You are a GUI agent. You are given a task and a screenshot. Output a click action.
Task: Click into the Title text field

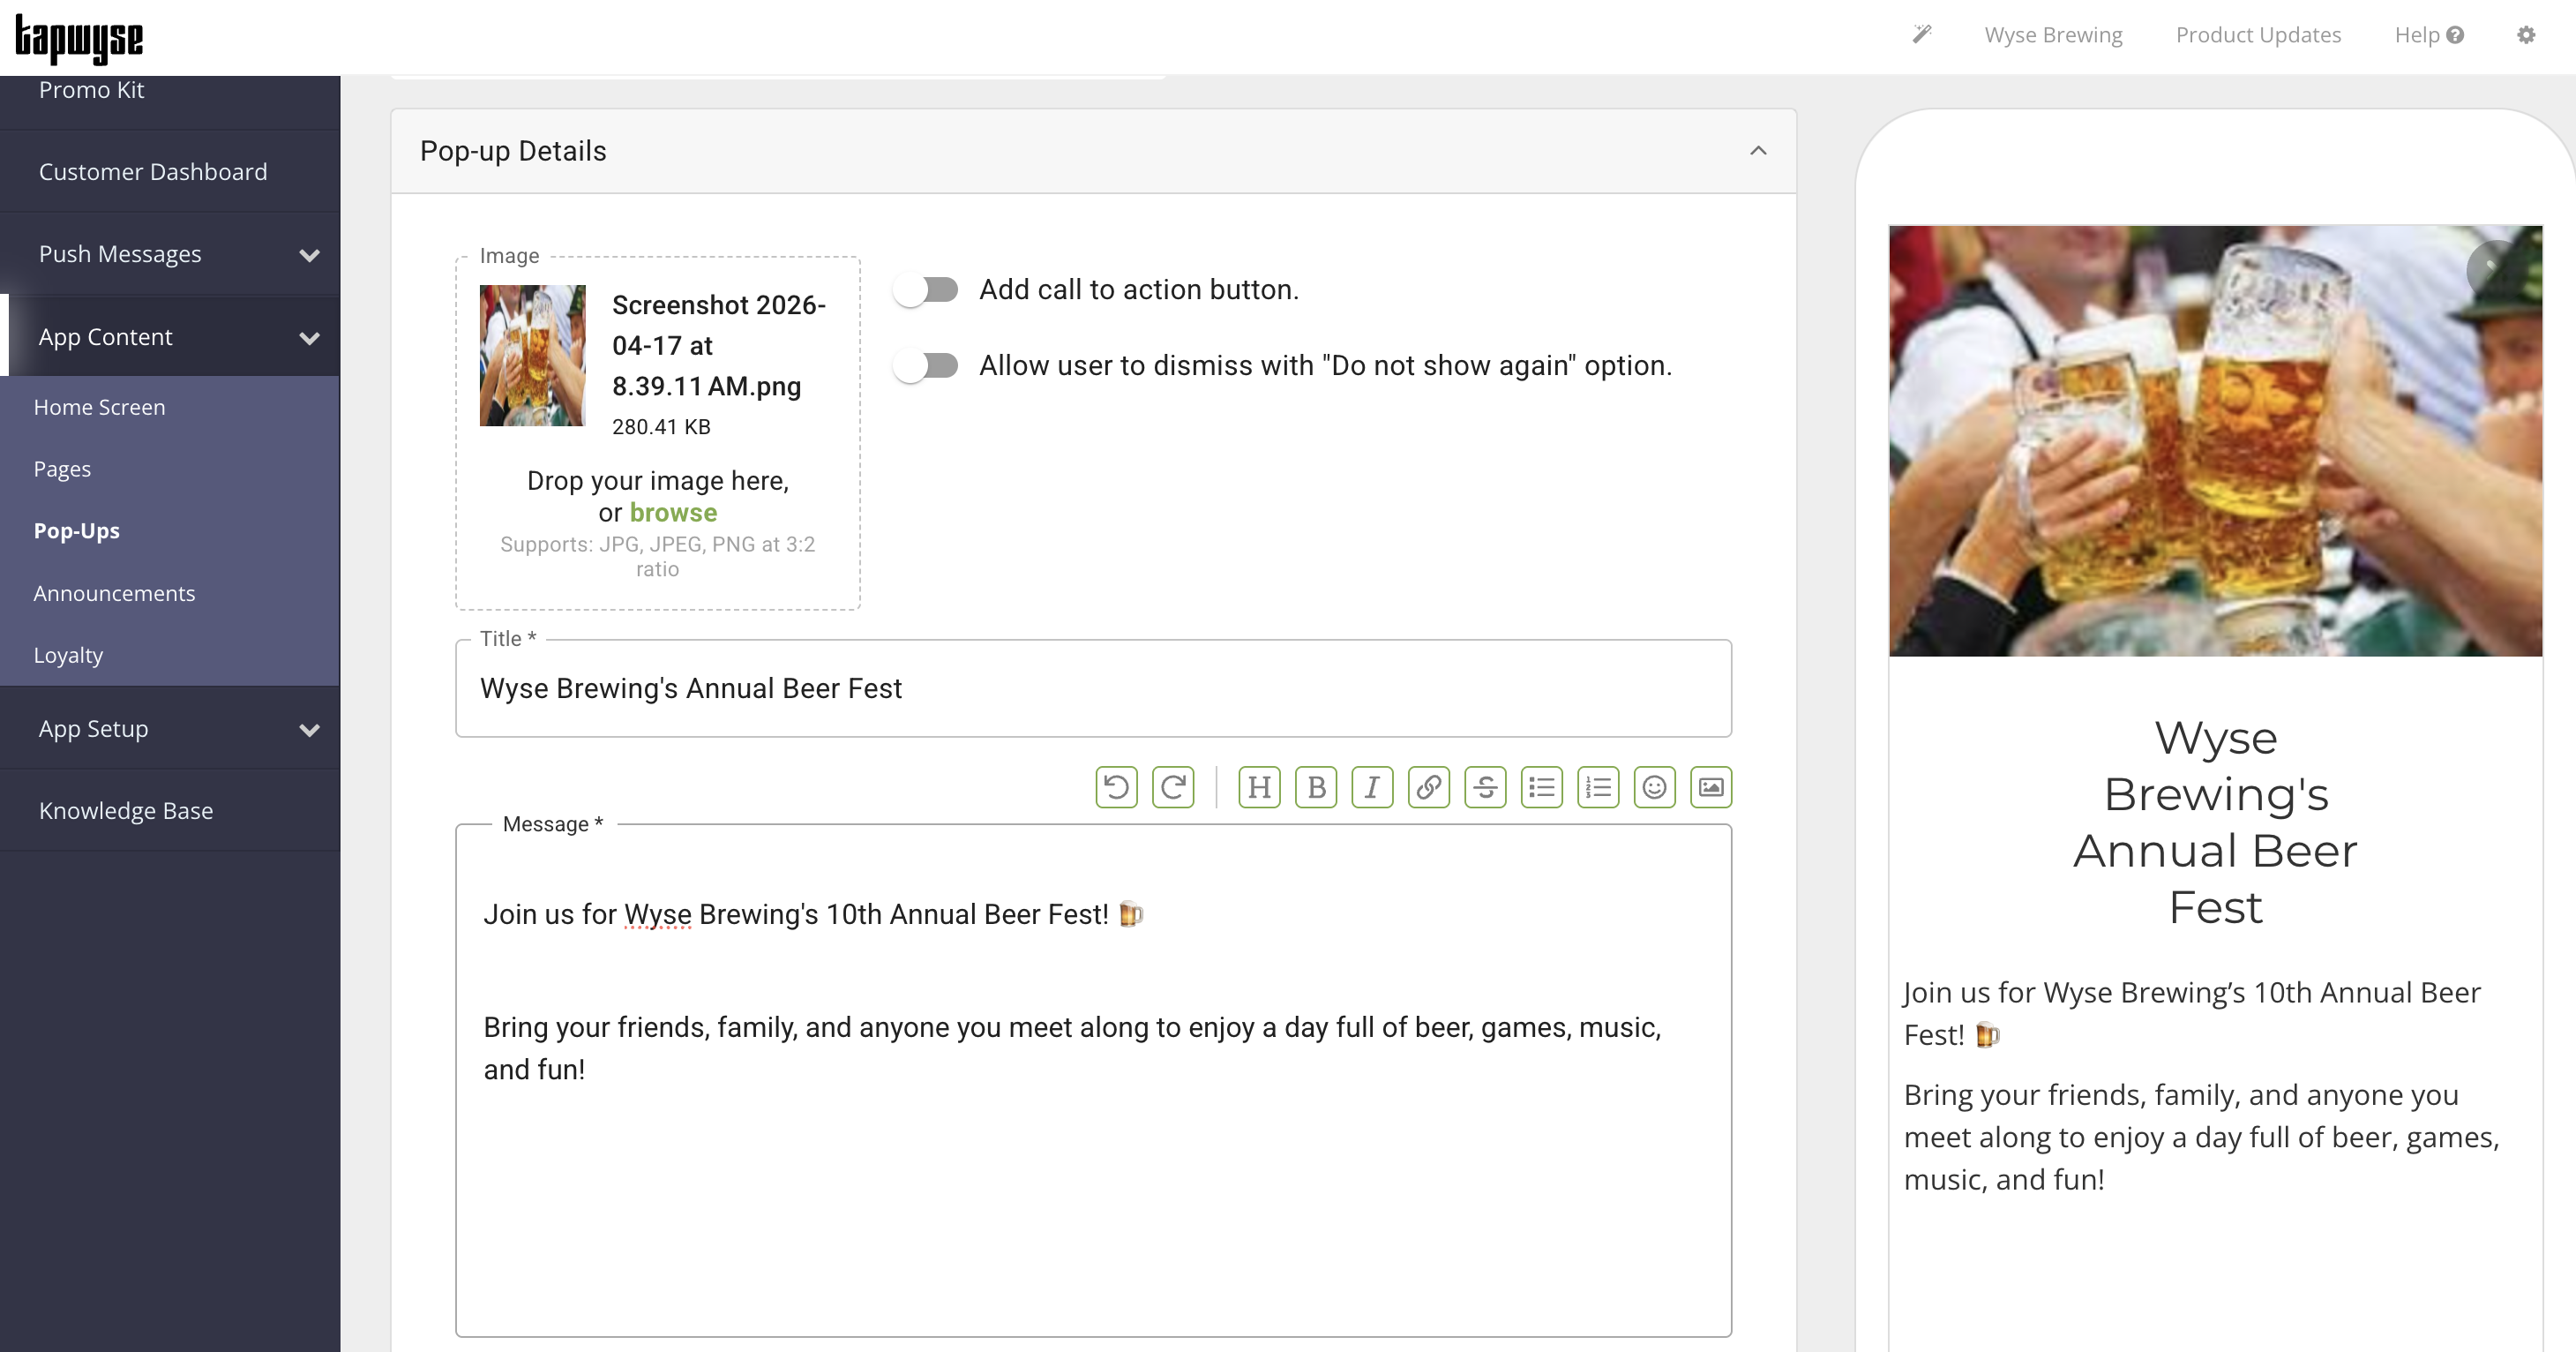(x=1092, y=689)
